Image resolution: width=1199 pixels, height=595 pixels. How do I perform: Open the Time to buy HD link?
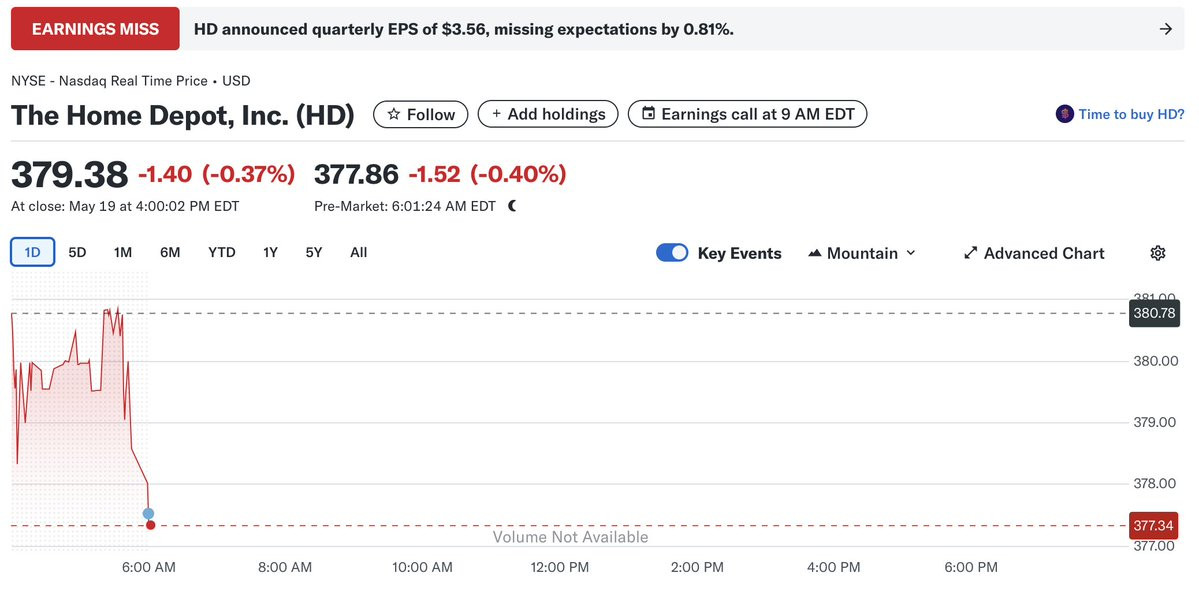1131,114
